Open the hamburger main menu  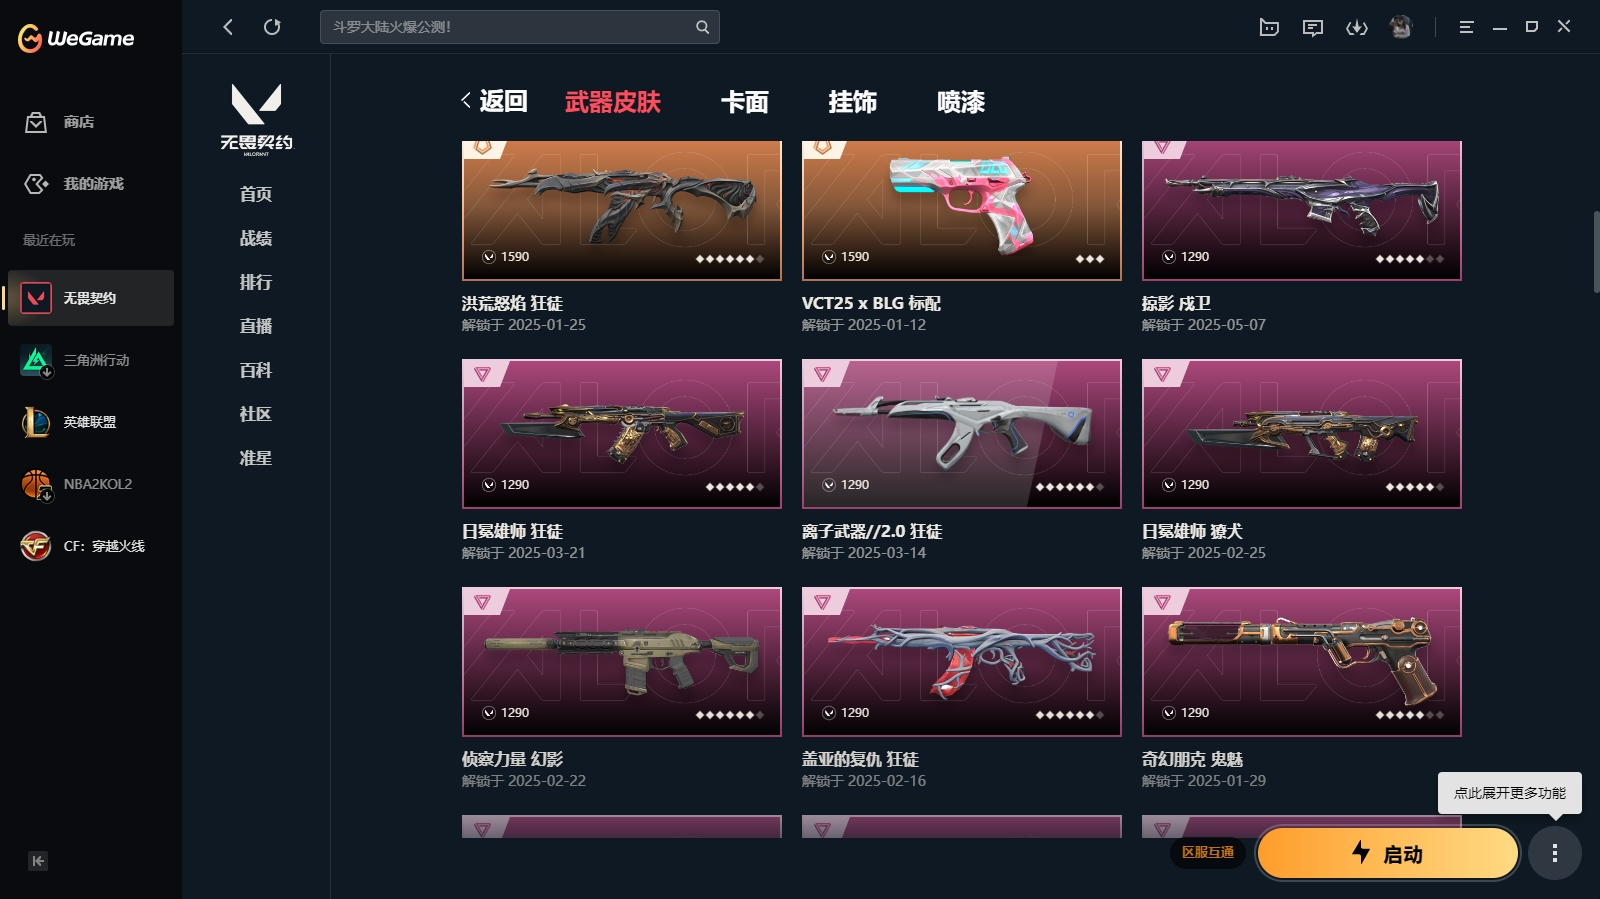pos(1466,27)
